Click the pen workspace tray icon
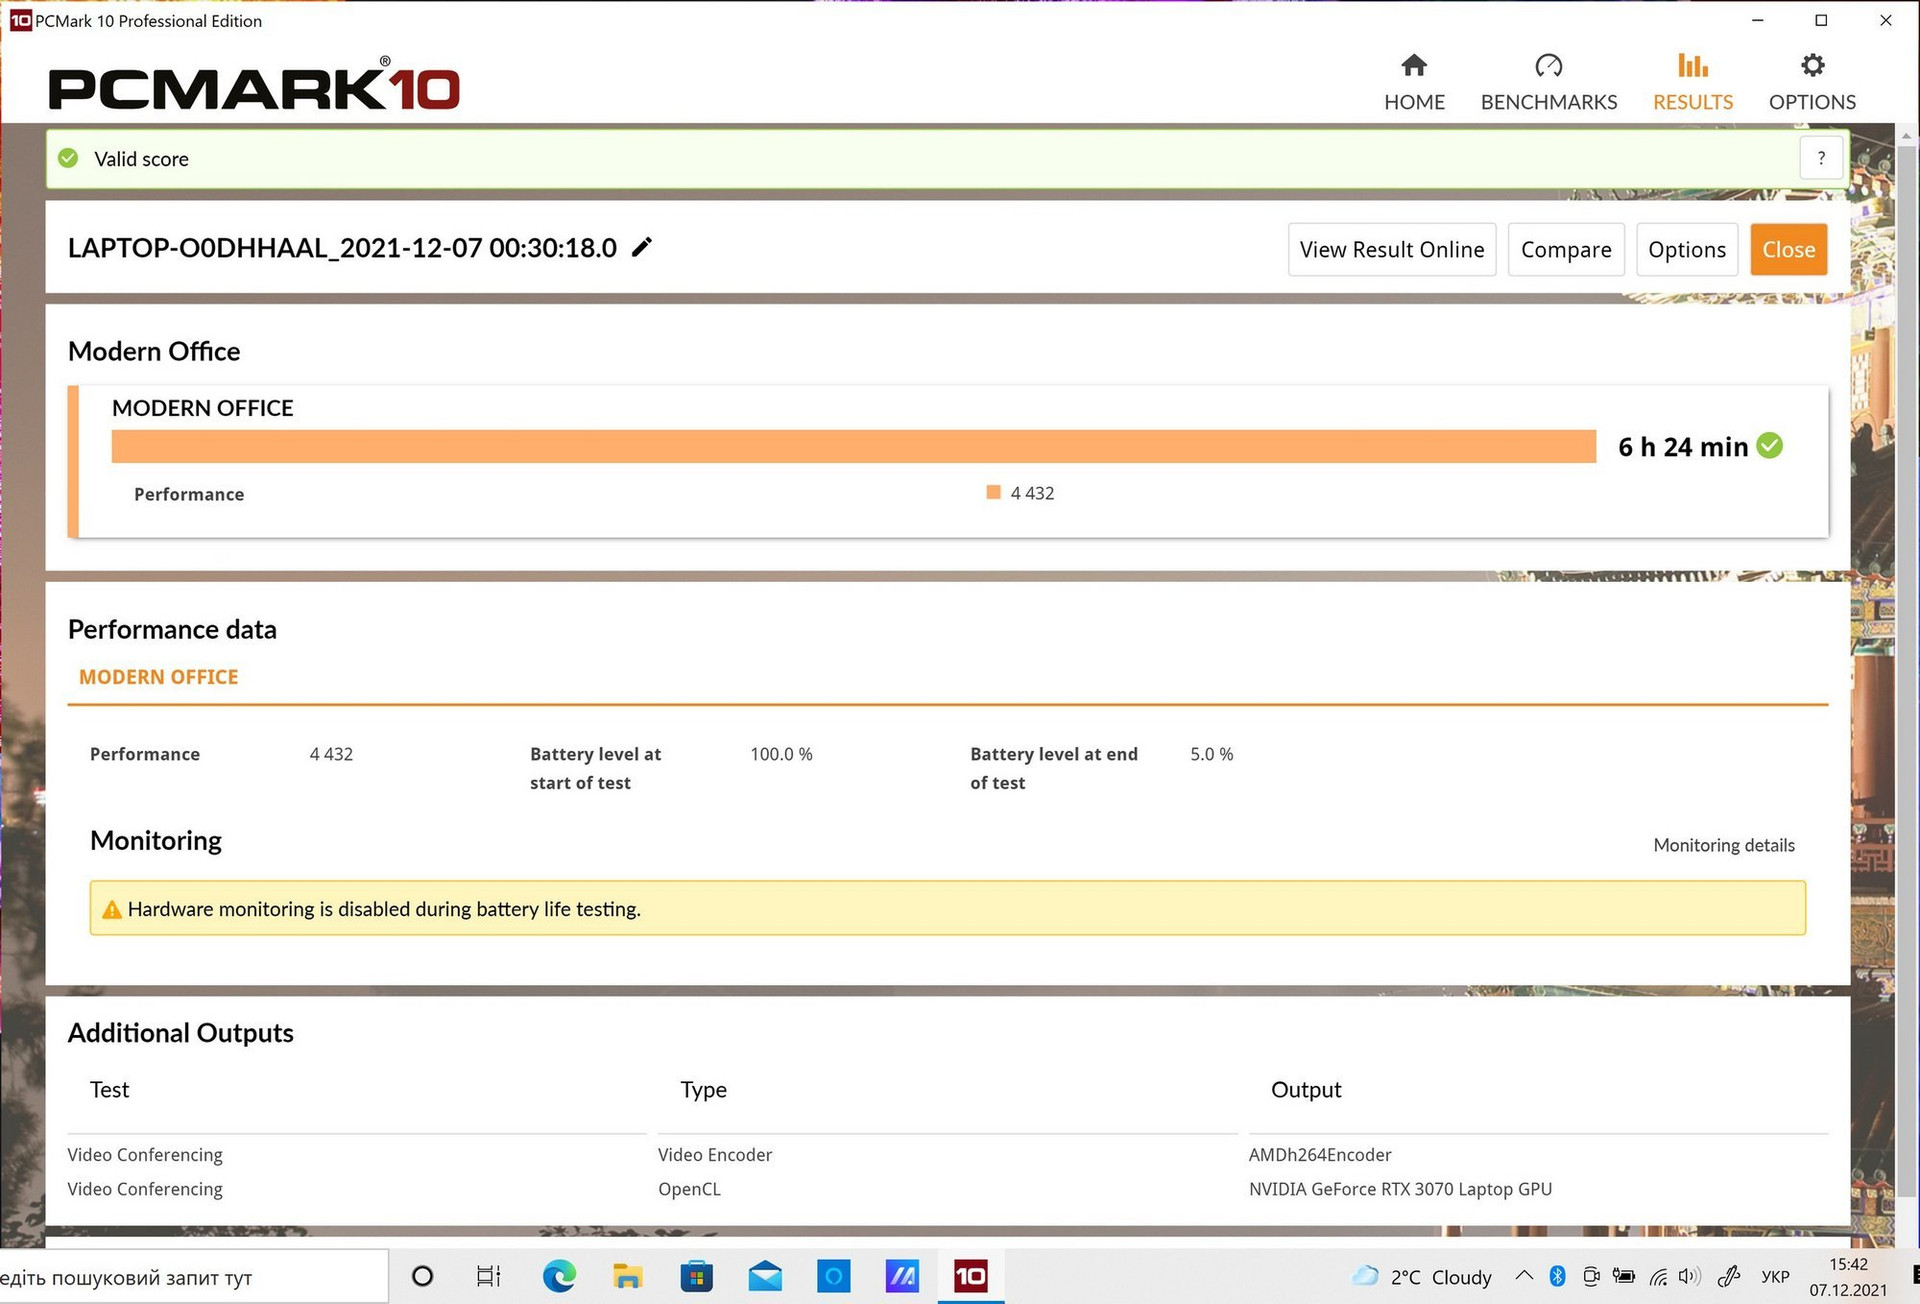This screenshot has width=1920, height=1304. (1729, 1276)
